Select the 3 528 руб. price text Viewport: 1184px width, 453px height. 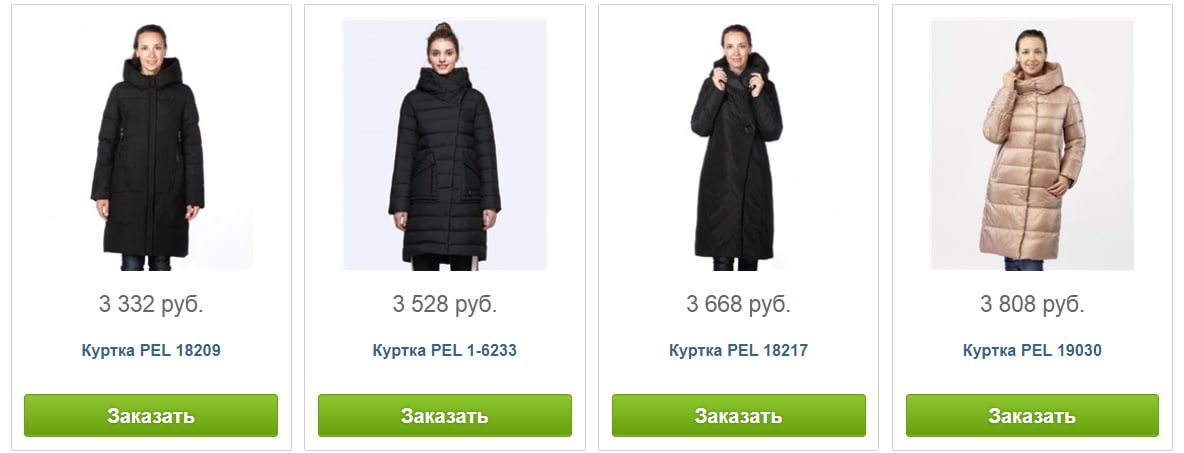pos(445,304)
